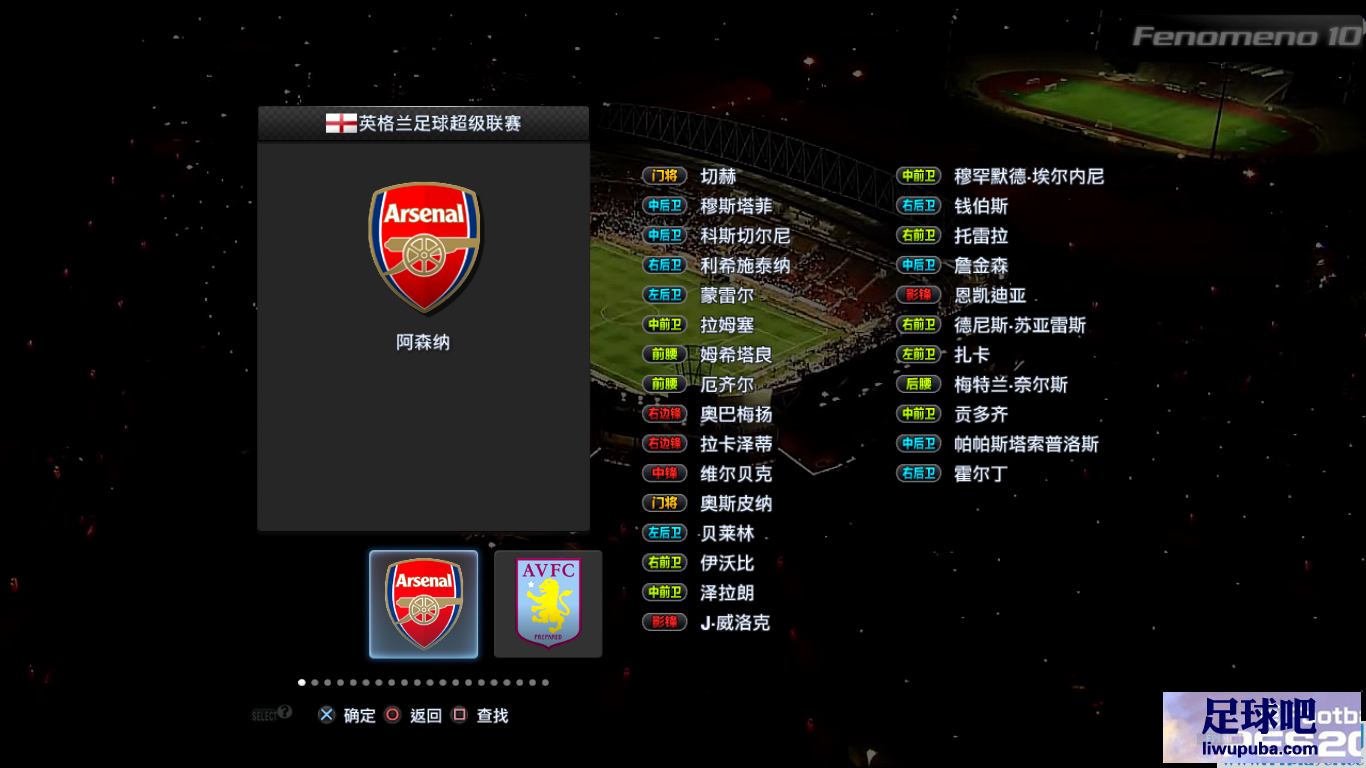Select player 穆罕默德·埃尔内尼 in the list
The height and width of the screenshot is (768, 1366).
(1029, 176)
